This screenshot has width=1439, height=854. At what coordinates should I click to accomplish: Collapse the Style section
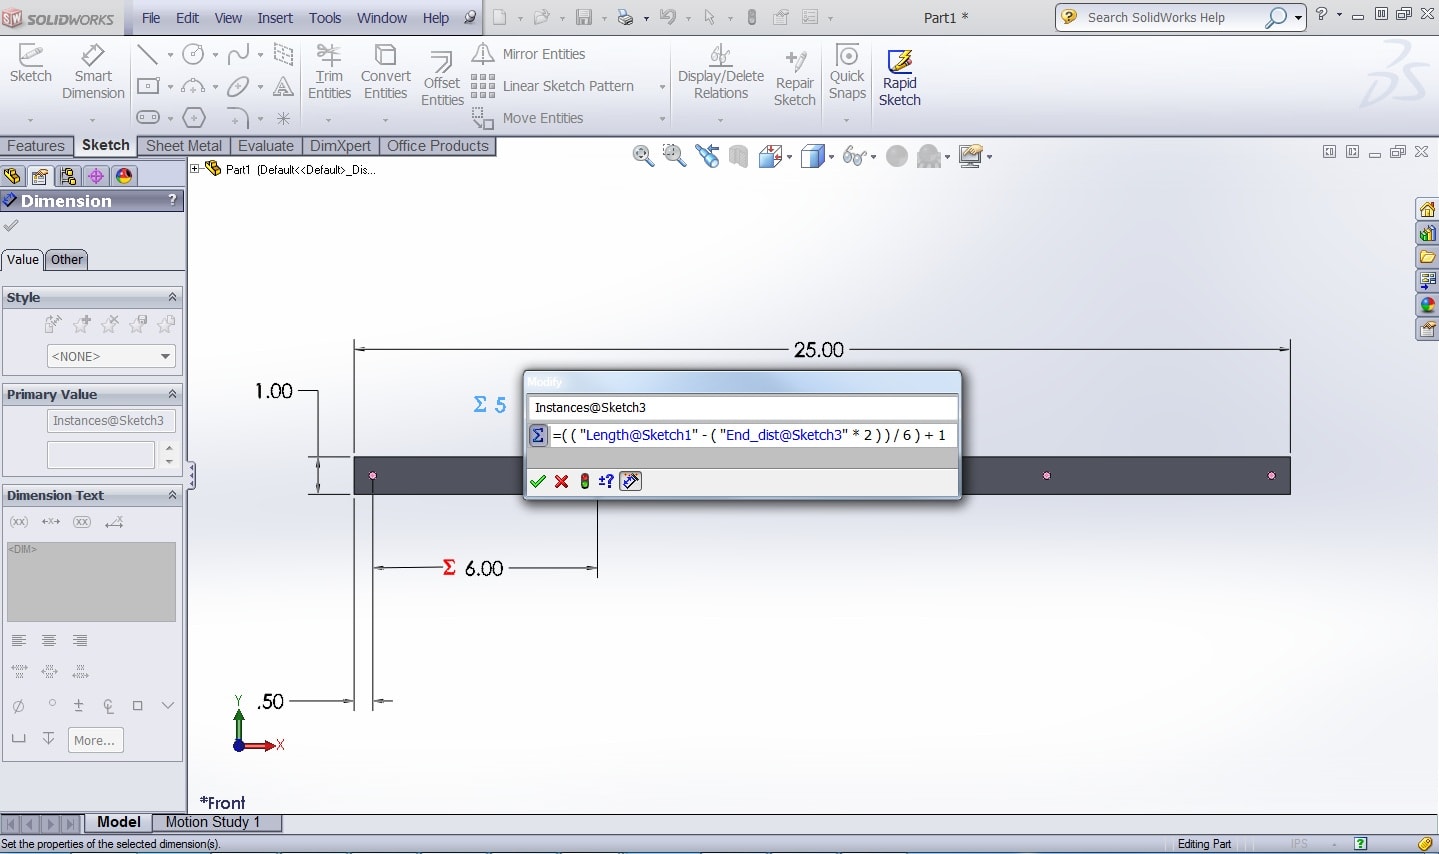(x=172, y=297)
